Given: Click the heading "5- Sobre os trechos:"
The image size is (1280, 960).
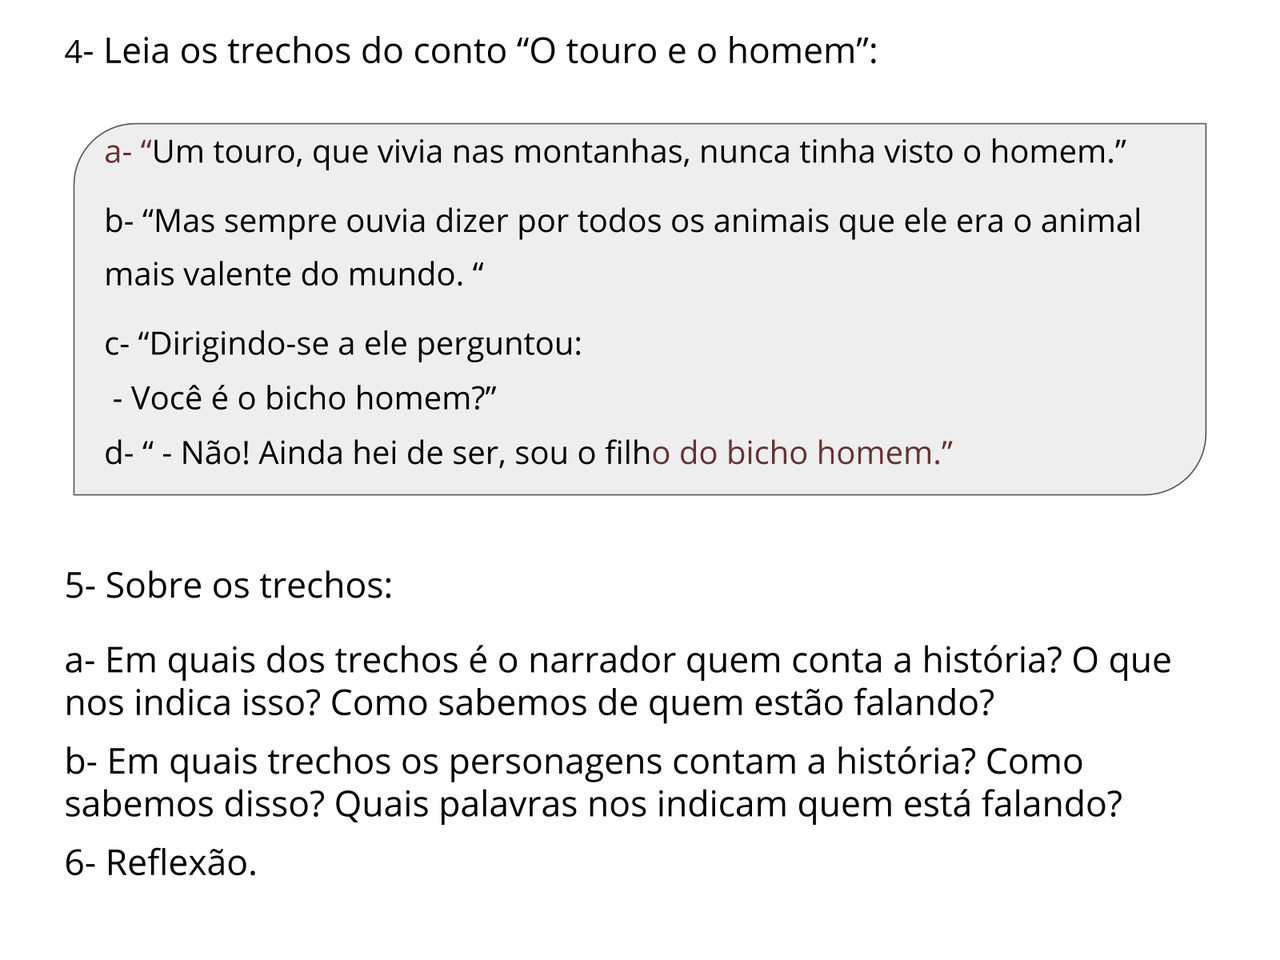Looking at the screenshot, I should point(229,585).
